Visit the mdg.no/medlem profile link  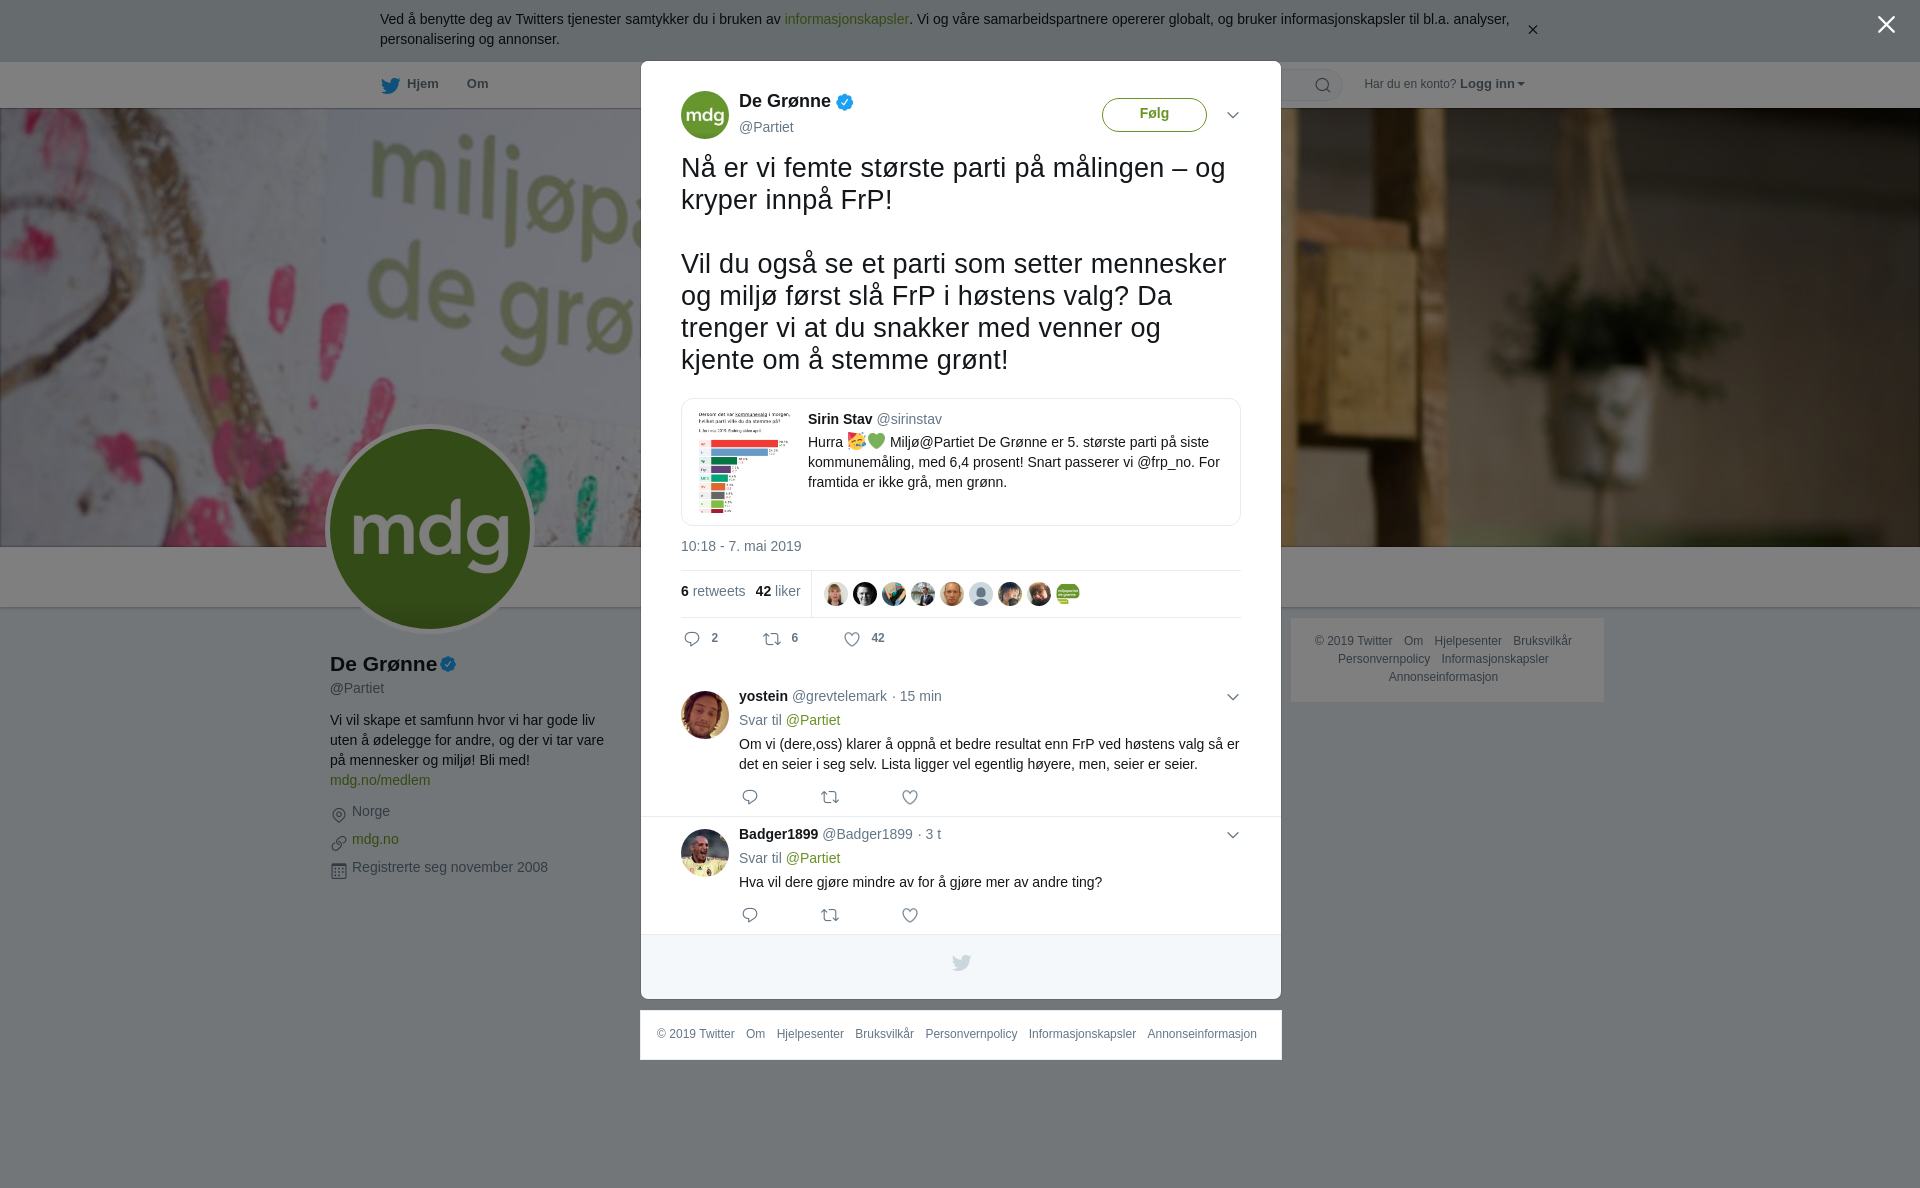click(380, 780)
